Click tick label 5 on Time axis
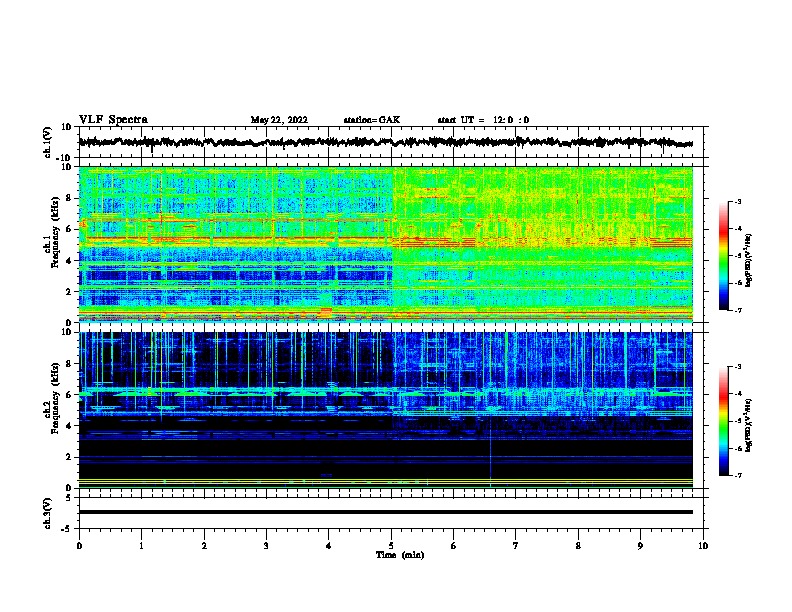Viewport: 792px width, 612px height. [x=391, y=546]
